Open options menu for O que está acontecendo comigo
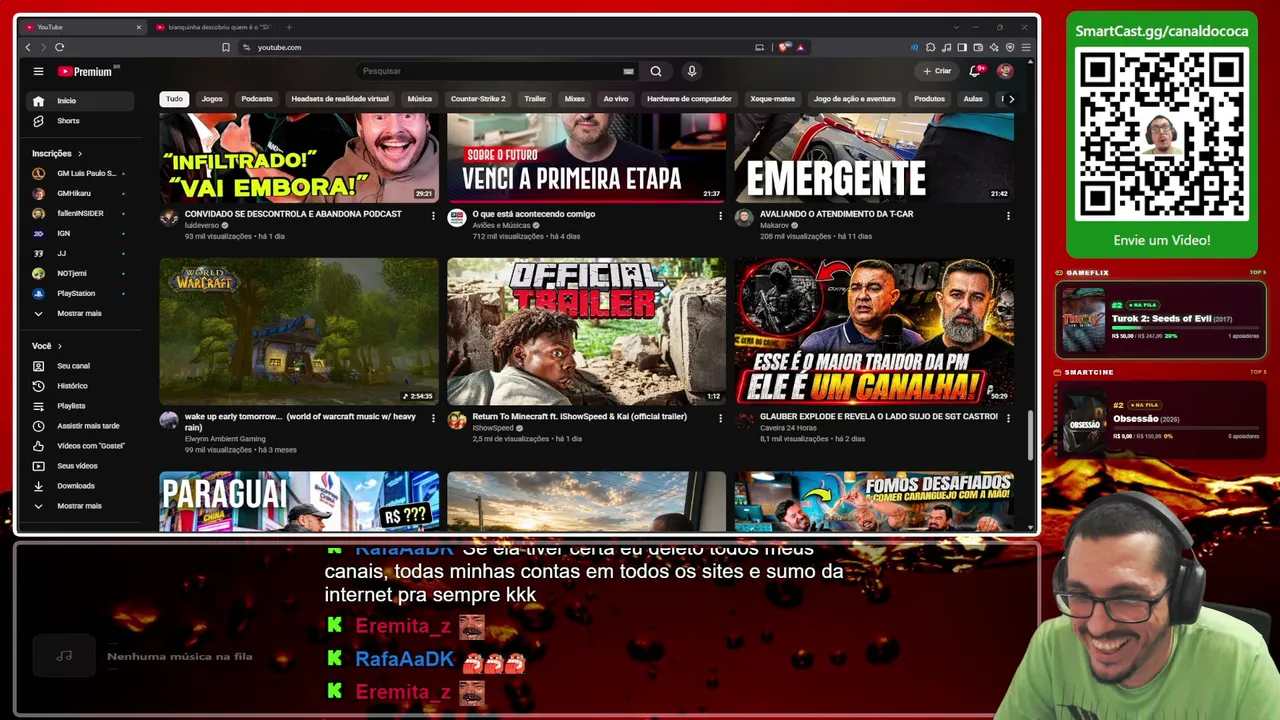The height and width of the screenshot is (720, 1280). point(720,216)
